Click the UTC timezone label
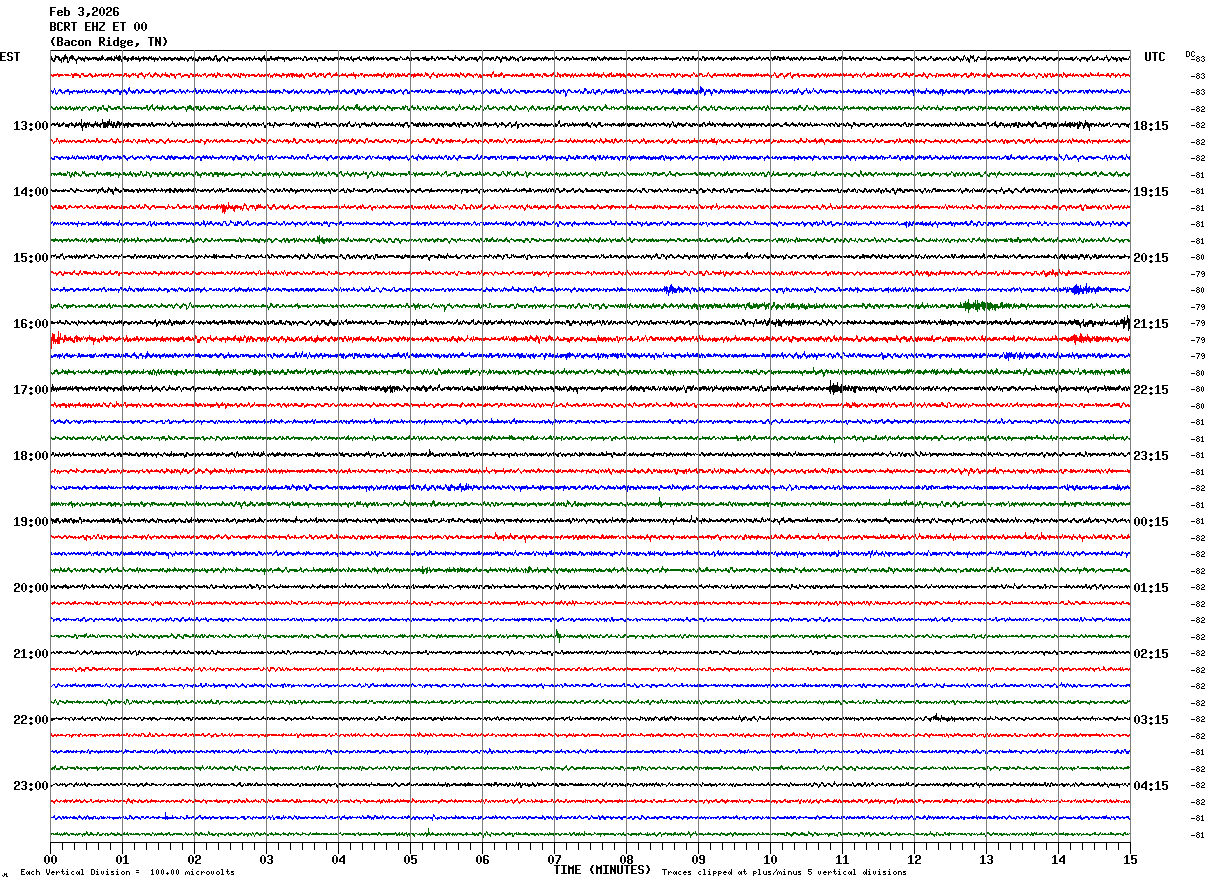 click(x=1155, y=57)
